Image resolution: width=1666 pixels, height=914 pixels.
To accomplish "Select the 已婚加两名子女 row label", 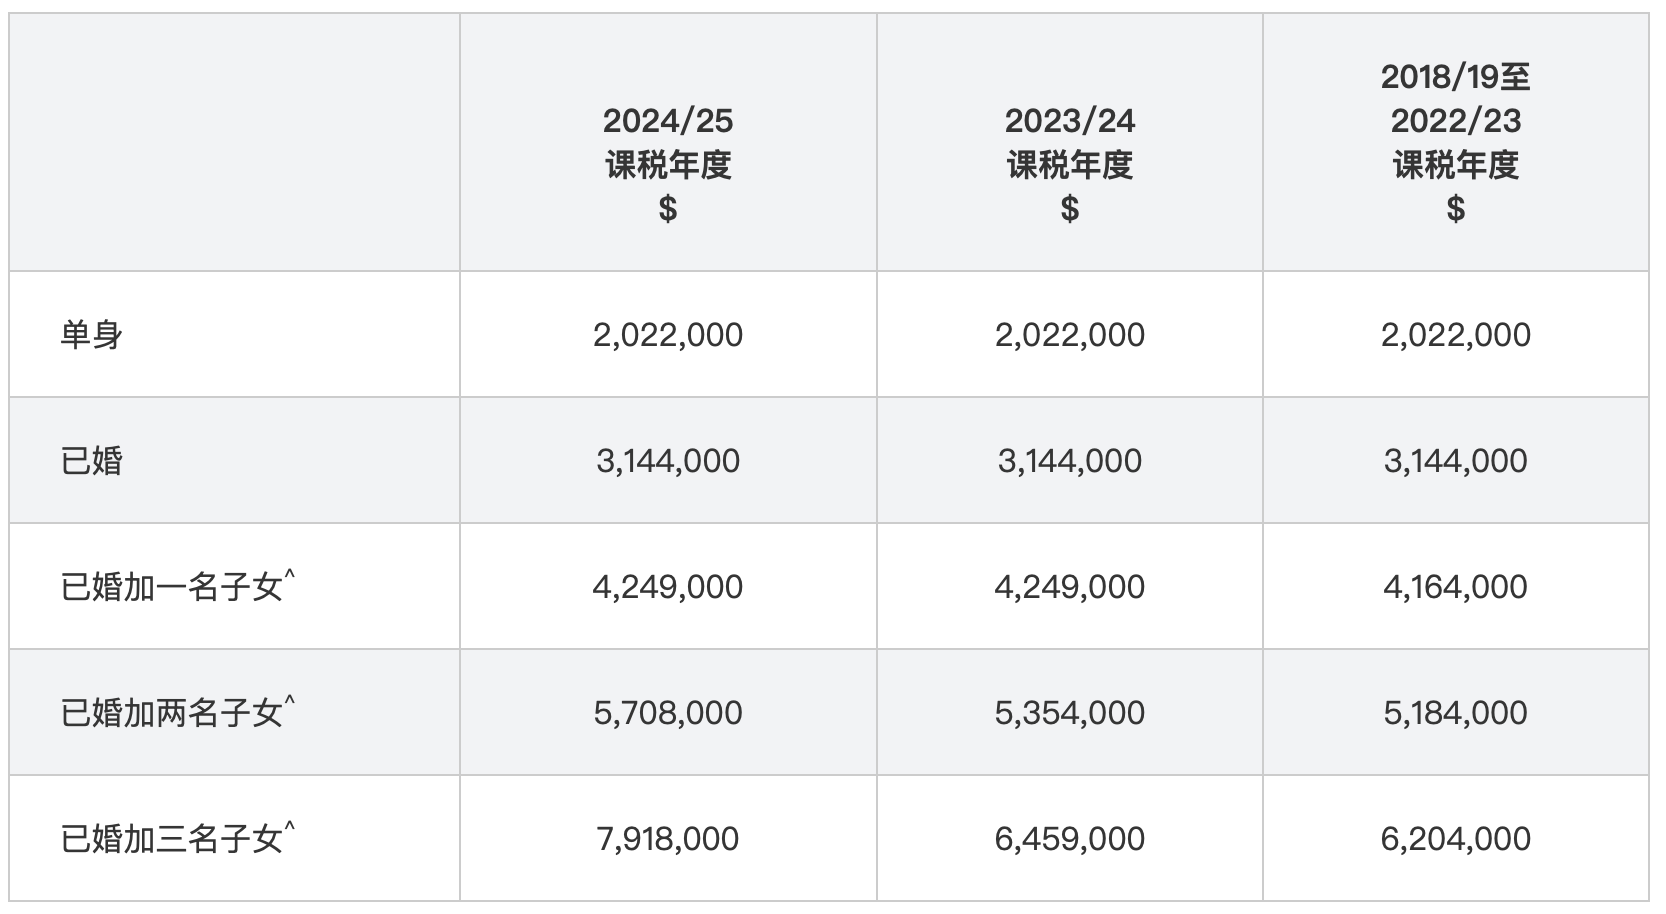I will click(x=178, y=712).
